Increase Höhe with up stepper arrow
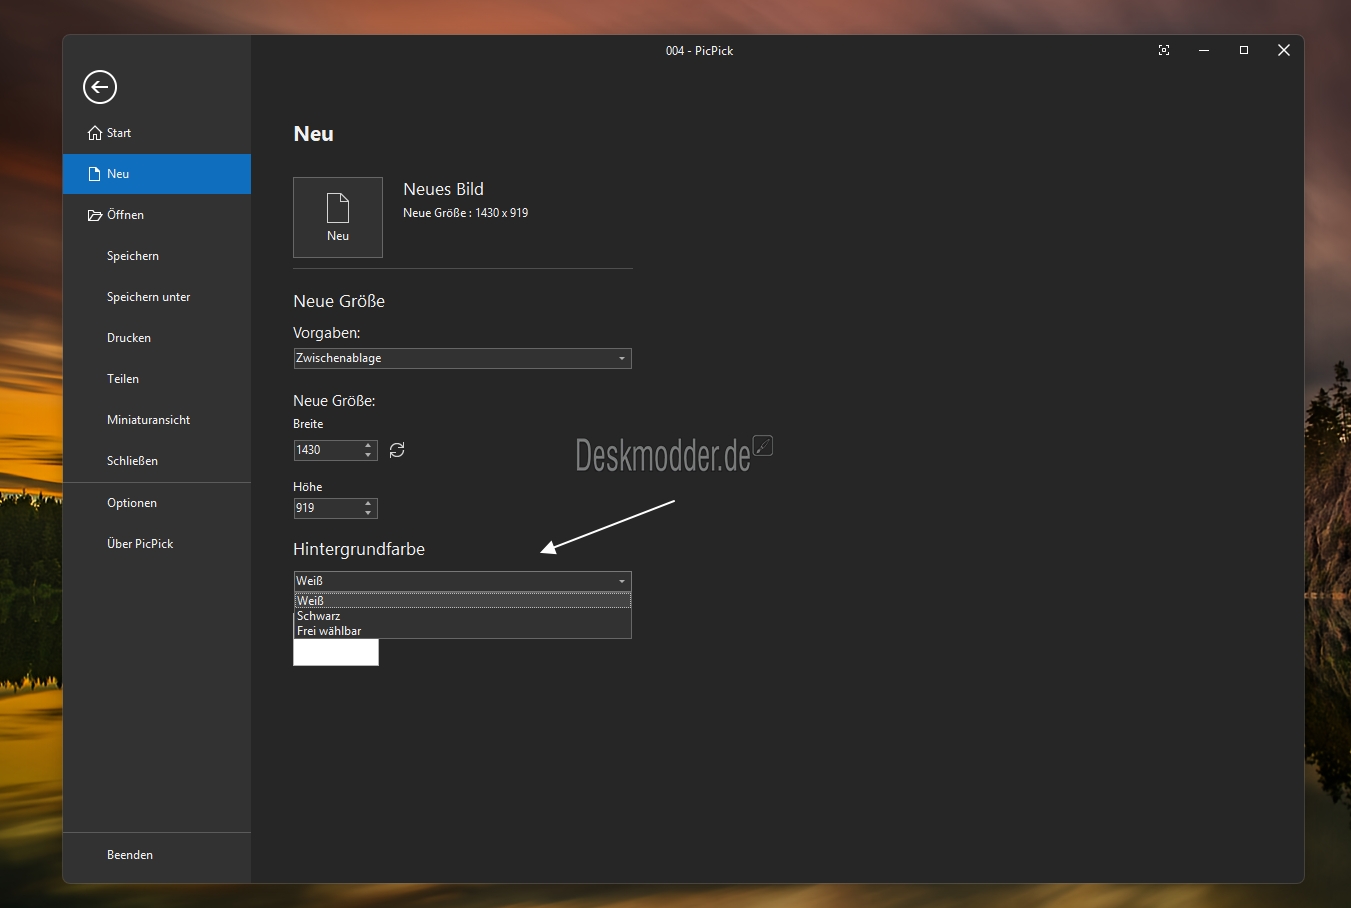This screenshot has width=1351, height=908. [x=369, y=503]
